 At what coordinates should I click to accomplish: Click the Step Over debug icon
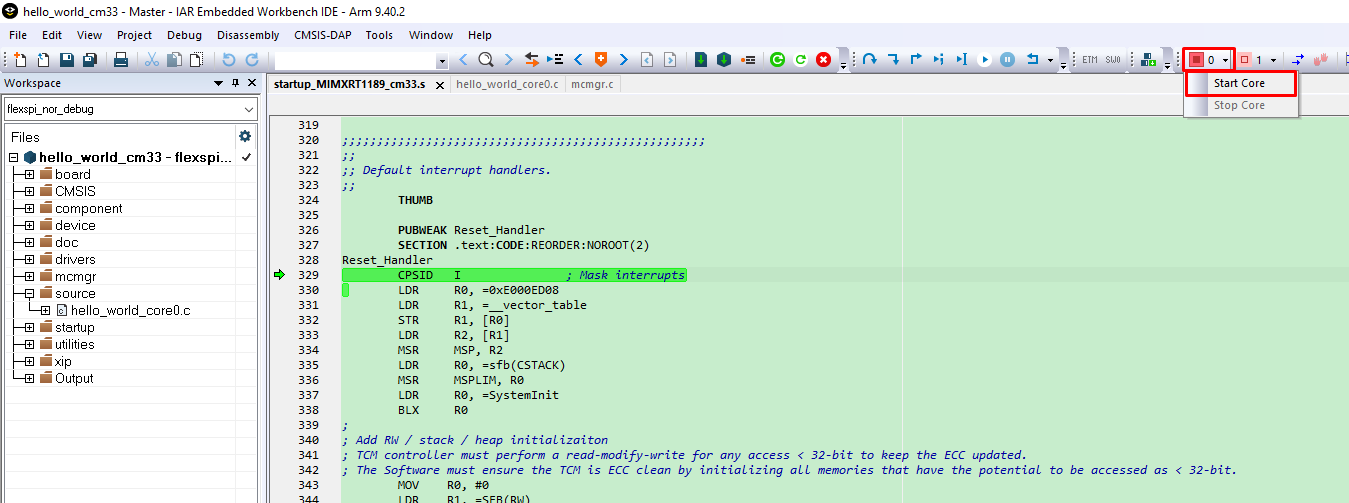tap(870, 60)
